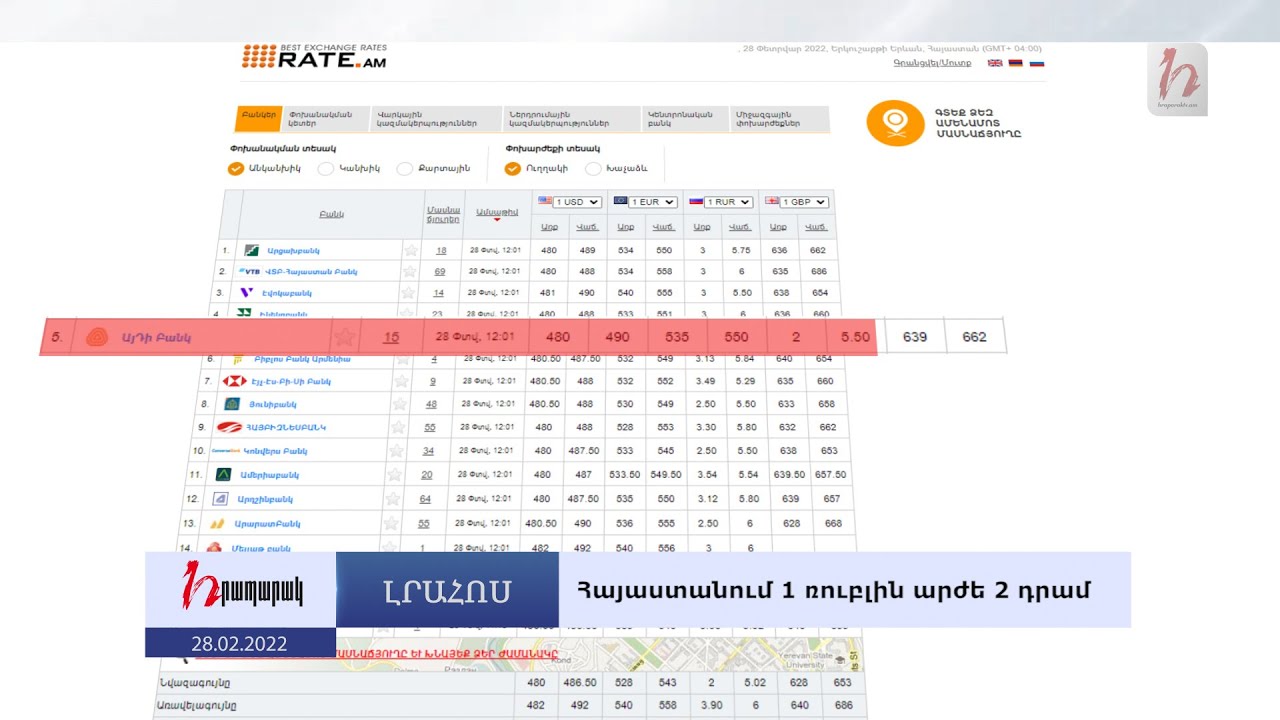This screenshot has width=1280, height=720.
Task: Click the Էվոկաբանկ purple V logo
Action: coord(246,293)
